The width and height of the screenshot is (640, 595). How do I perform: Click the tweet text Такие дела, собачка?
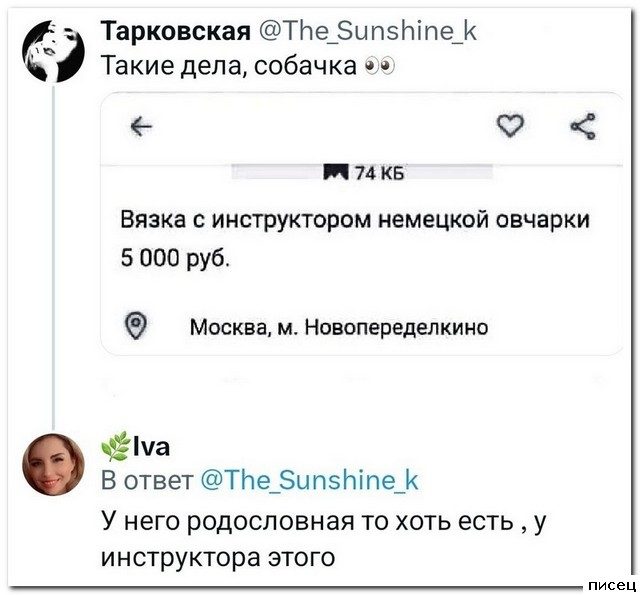coord(233,68)
